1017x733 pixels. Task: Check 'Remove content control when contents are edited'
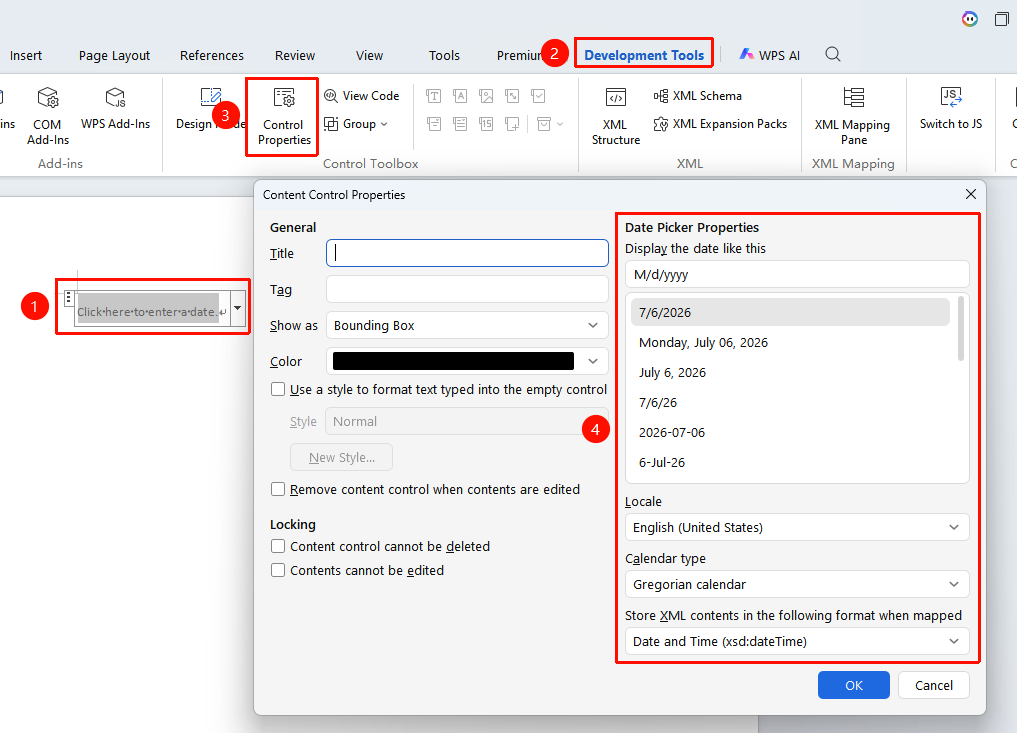click(278, 489)
